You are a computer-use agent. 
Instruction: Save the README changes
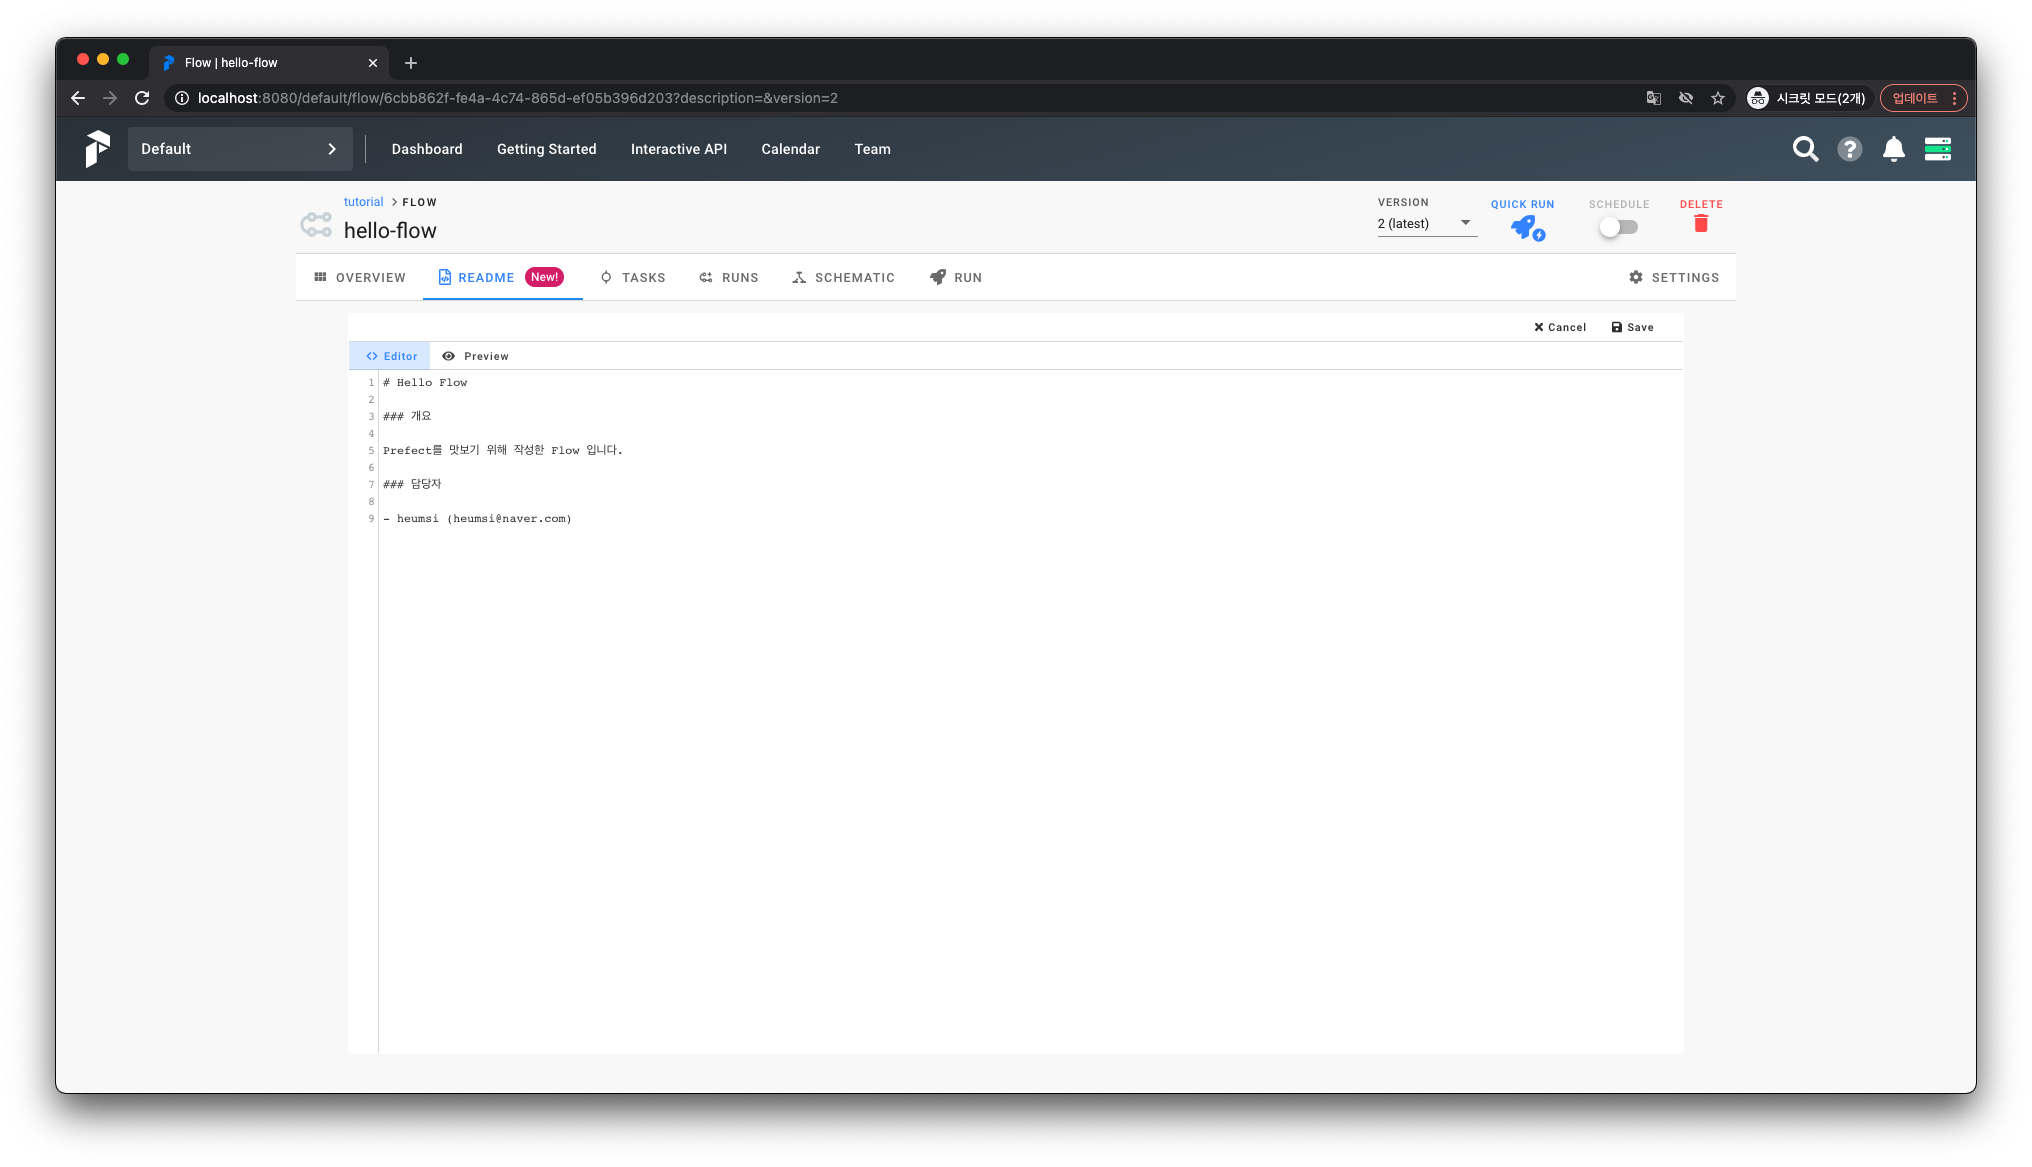(x=1632, y=327)
